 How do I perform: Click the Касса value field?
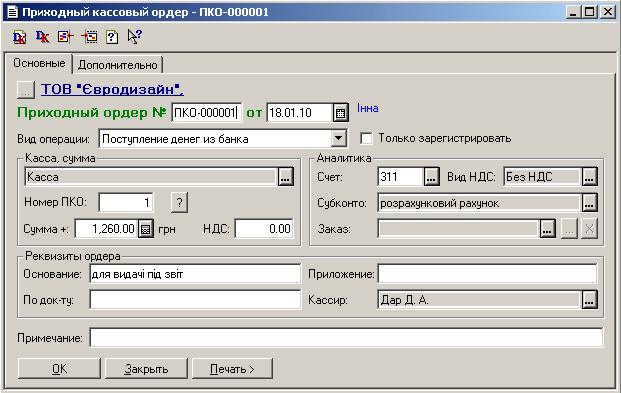(x=151, y=177)
